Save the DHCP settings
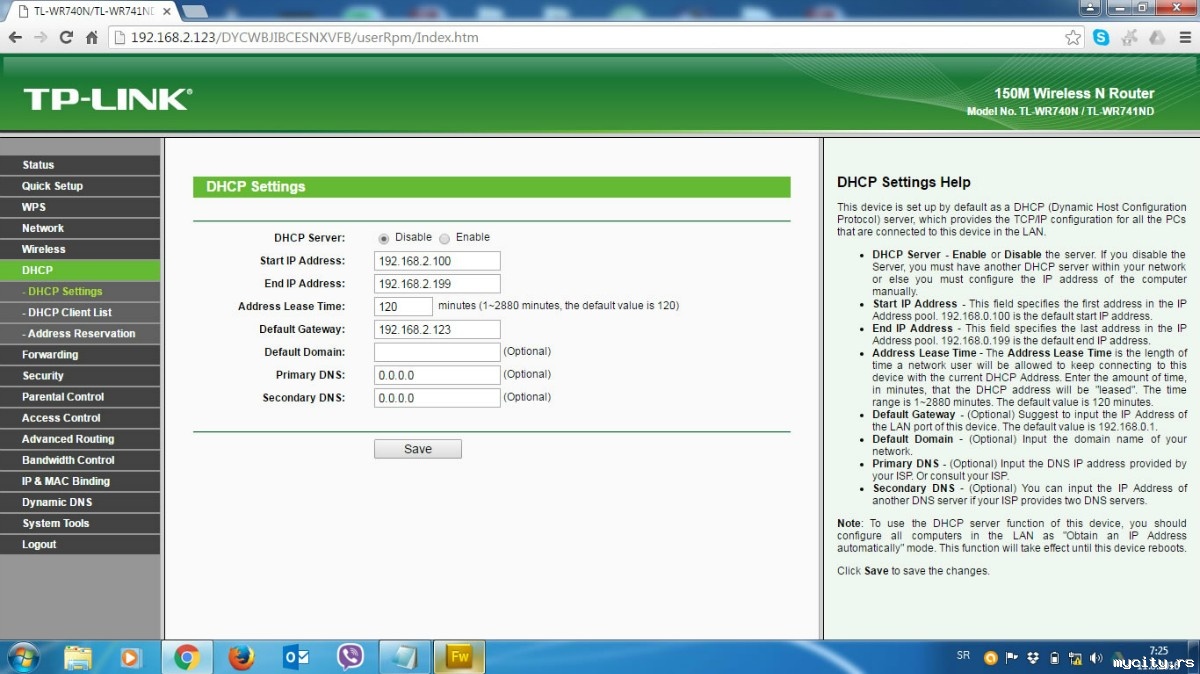Image resolution: width=1200 pixels, height=674 pixels. (418, 449)
